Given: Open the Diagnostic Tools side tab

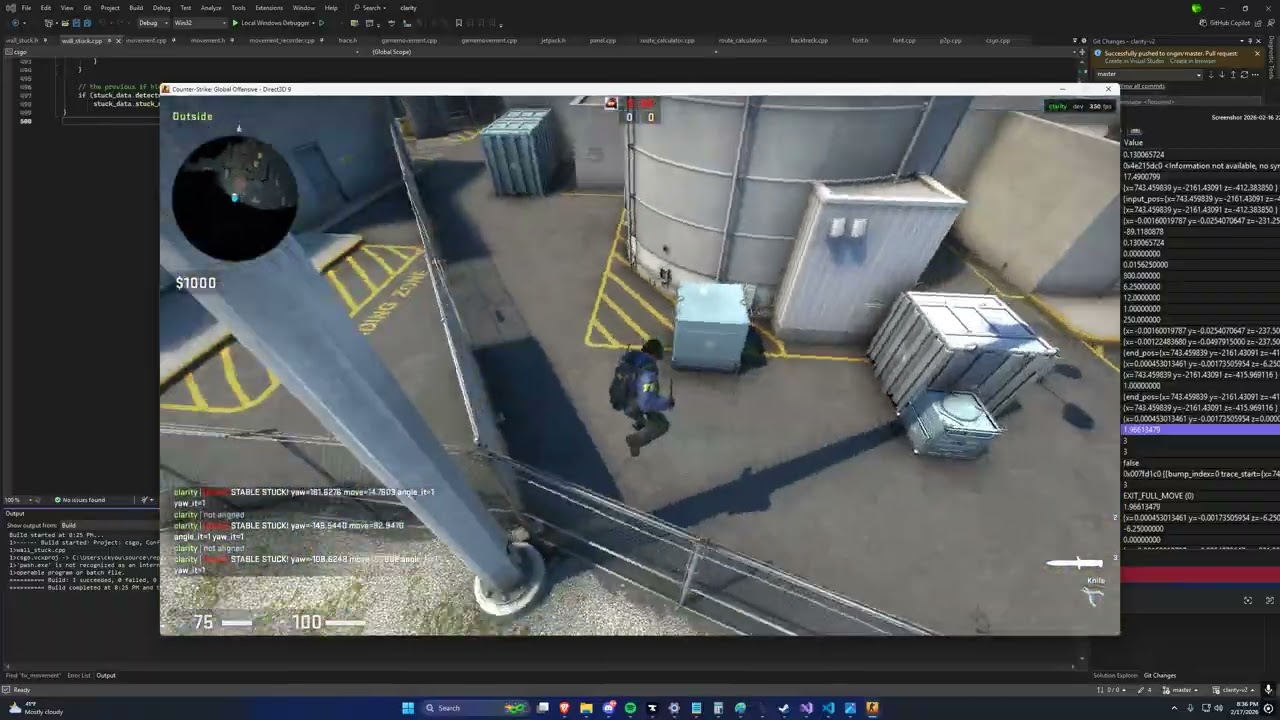Looking at the screenshot, I should [1272, 57].
